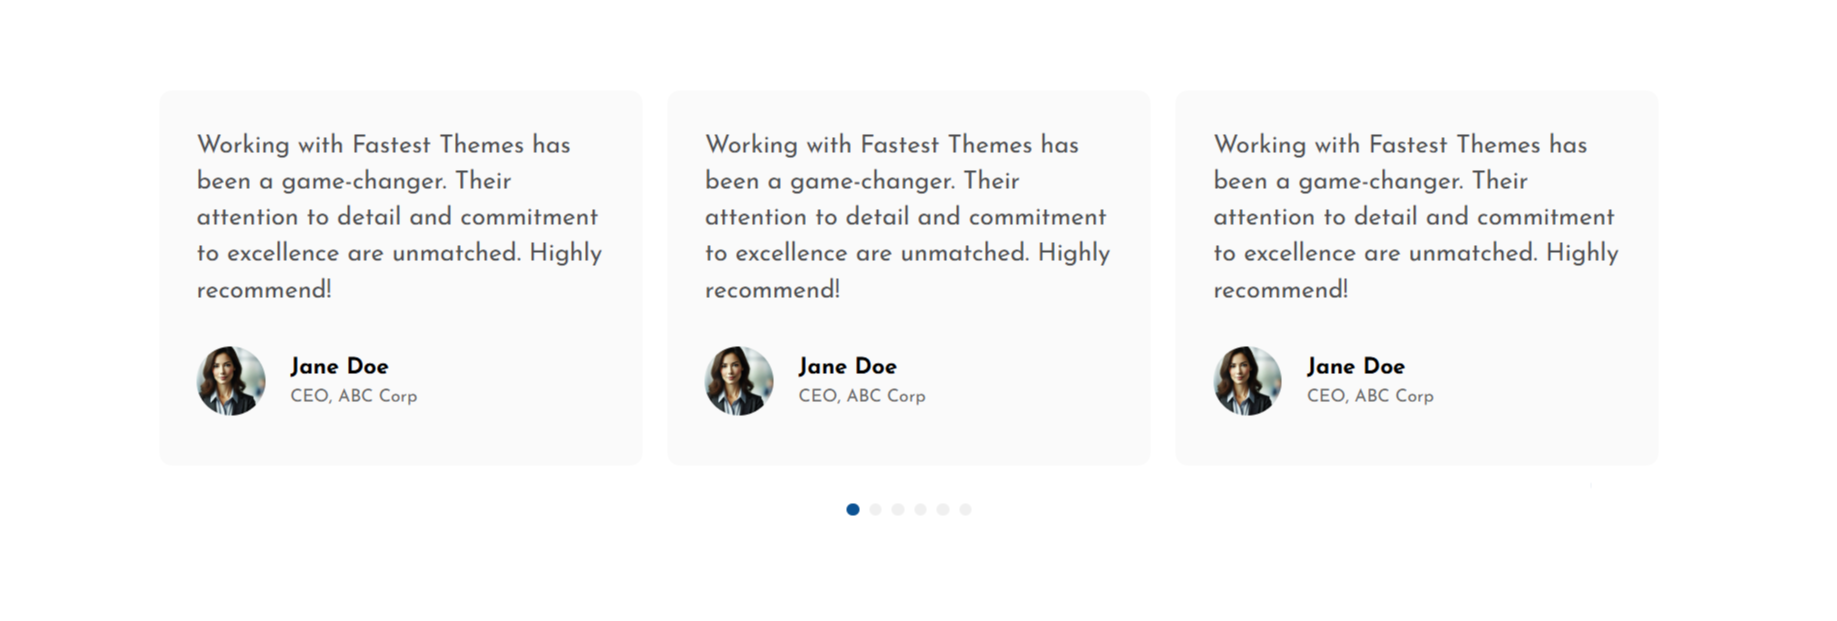Click the third carousel navigation dot
Screen dimensions: 1837x621
tap(897, 509)
